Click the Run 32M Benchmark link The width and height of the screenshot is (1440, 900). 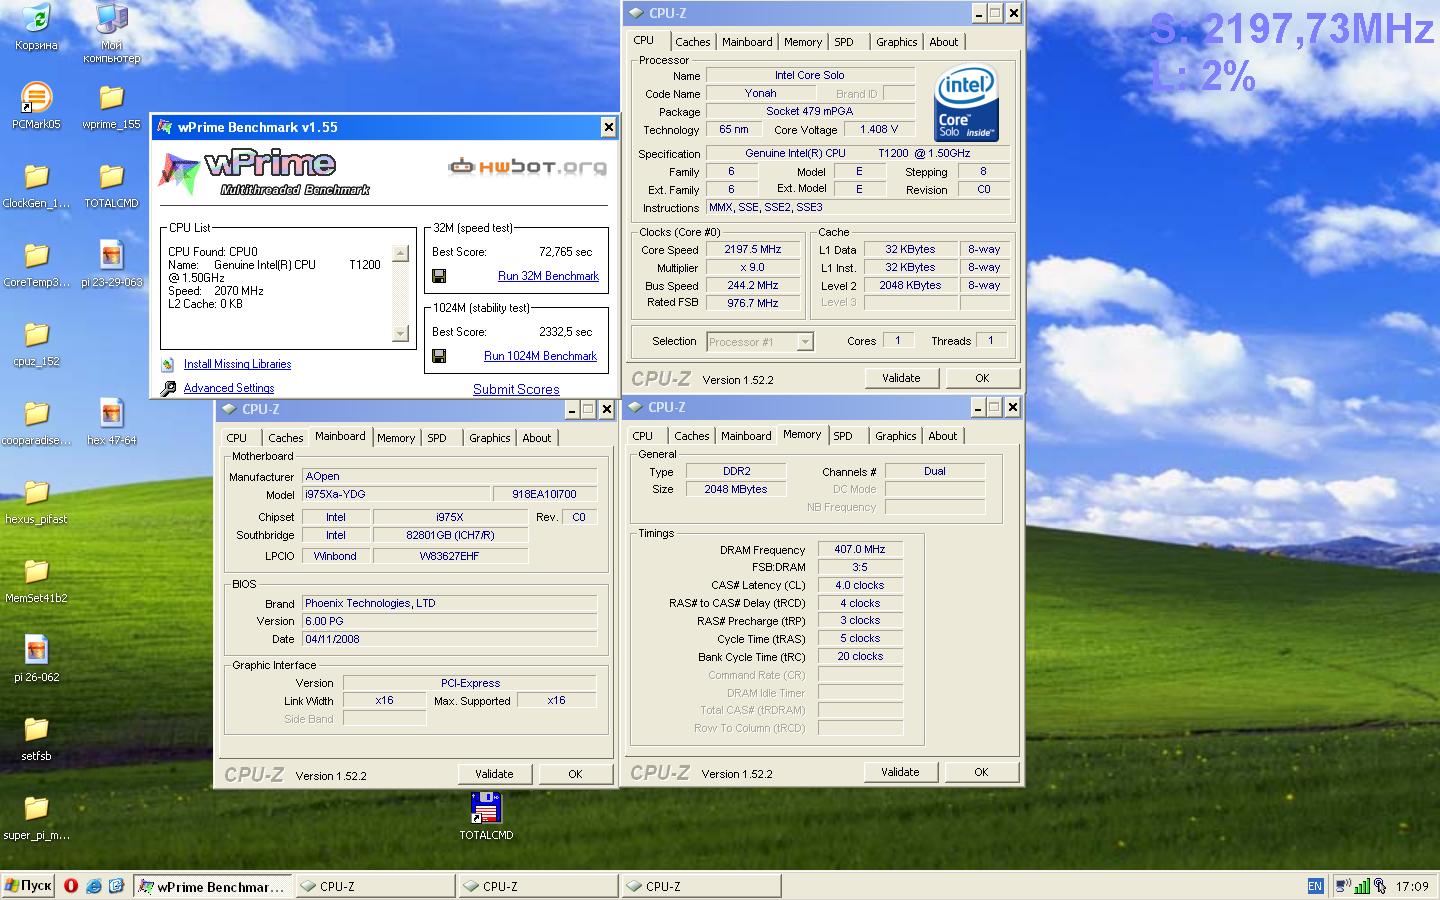(548, 276)
